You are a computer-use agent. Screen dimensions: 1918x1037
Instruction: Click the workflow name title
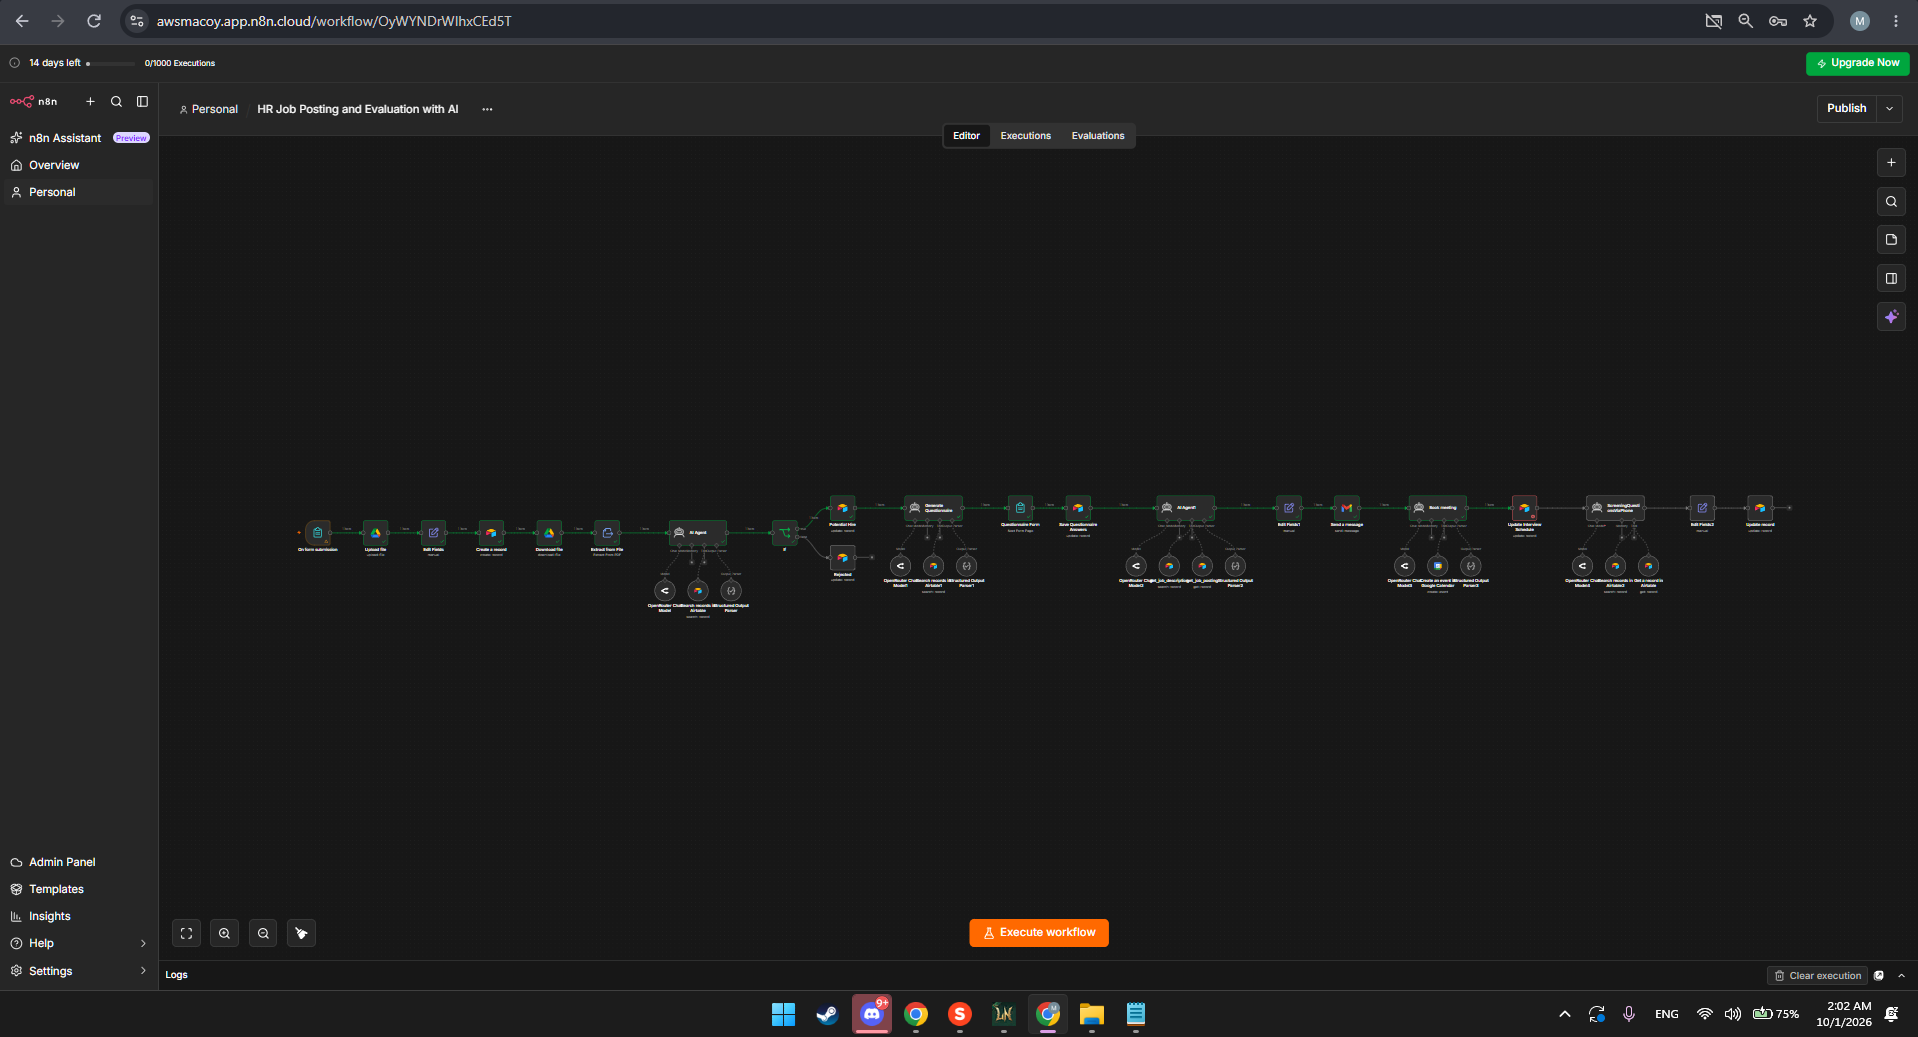[358, 109]
